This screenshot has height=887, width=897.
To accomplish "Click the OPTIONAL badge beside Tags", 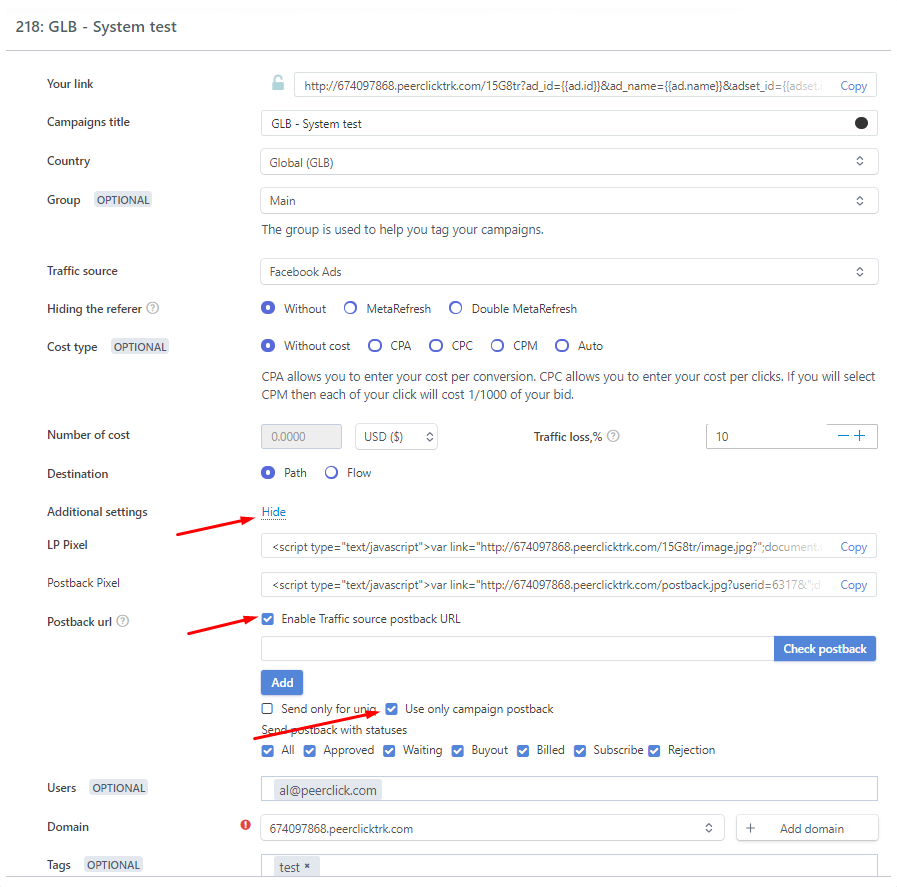I will pos(113,865).
